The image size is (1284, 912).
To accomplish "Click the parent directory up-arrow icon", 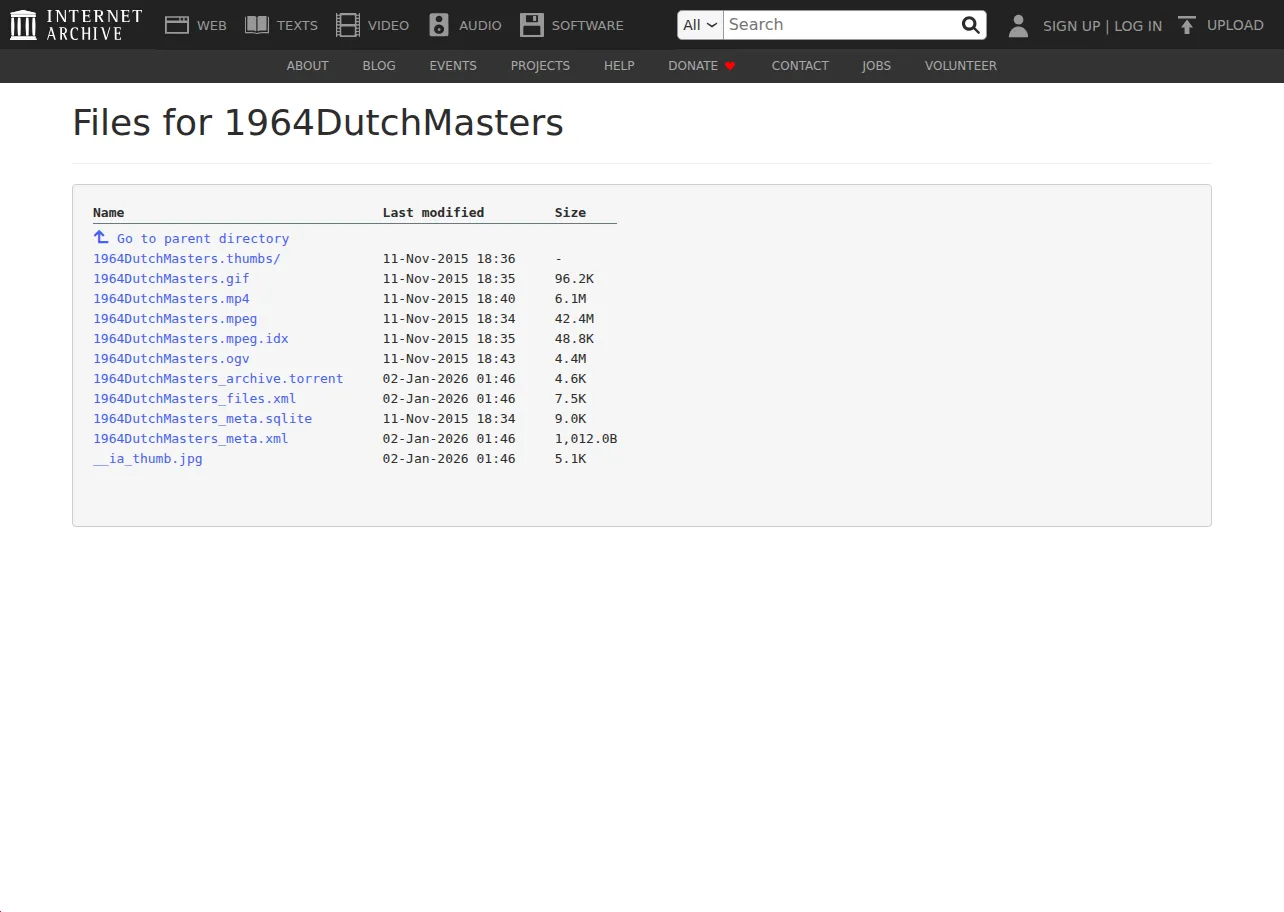I will pyautogui.click(x=101, y=237).
